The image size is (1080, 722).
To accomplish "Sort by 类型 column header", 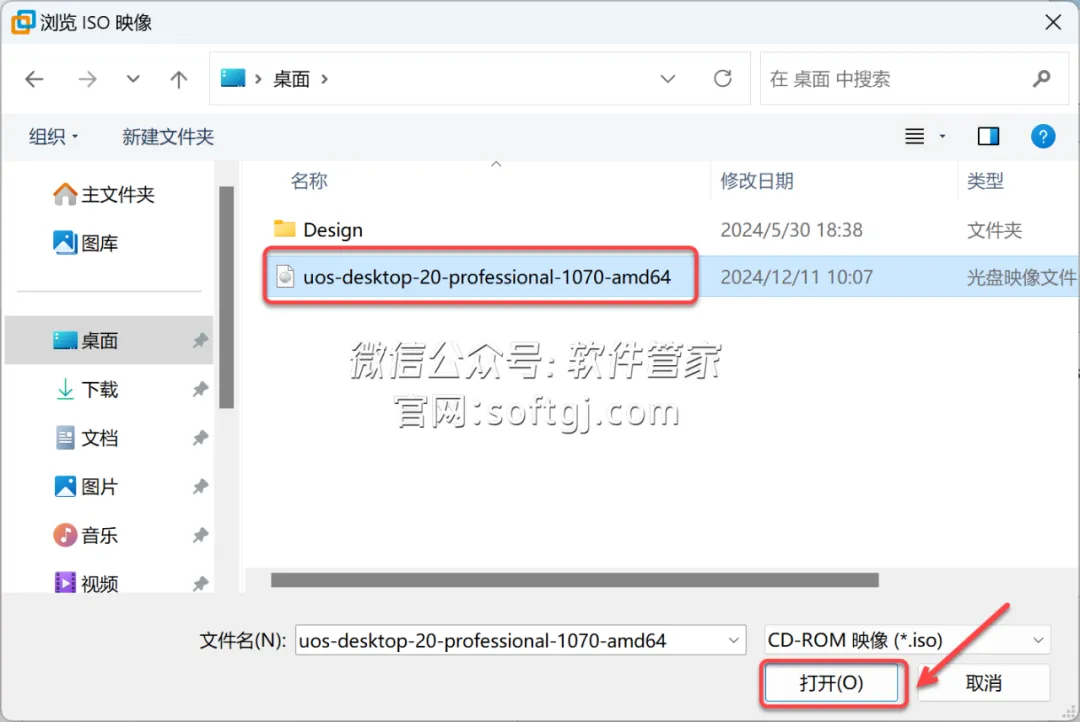I will [x=985, y=181].
